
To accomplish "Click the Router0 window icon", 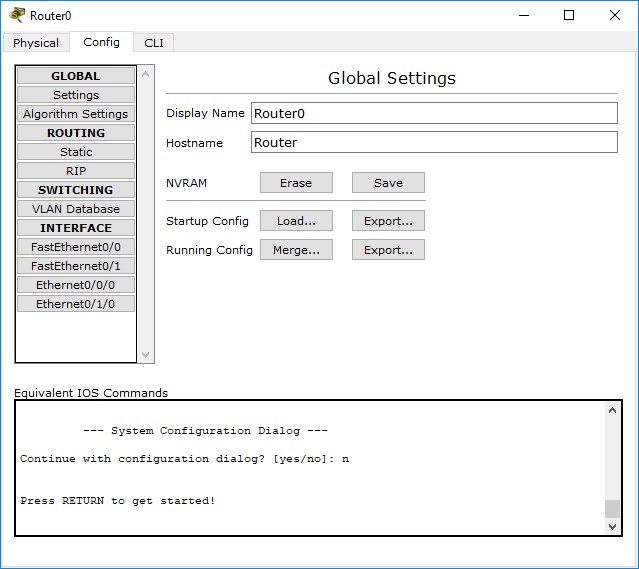I will (x=17, y=15).
